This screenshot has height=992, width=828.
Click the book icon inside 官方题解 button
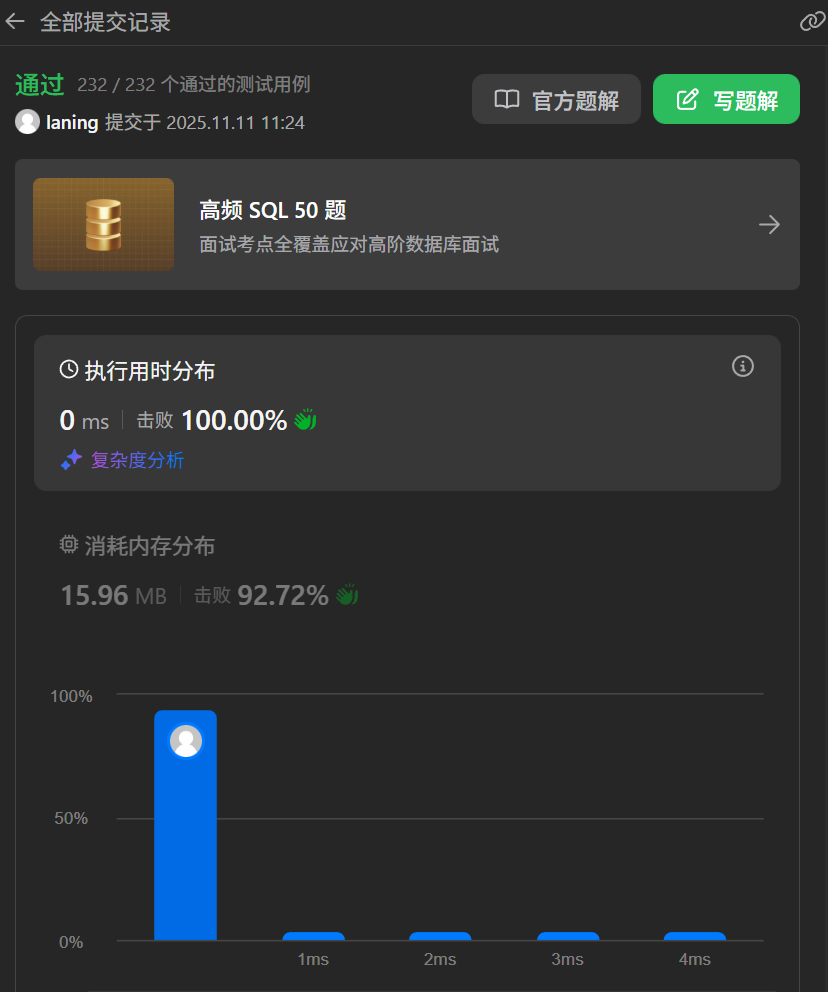click(508, 99)
